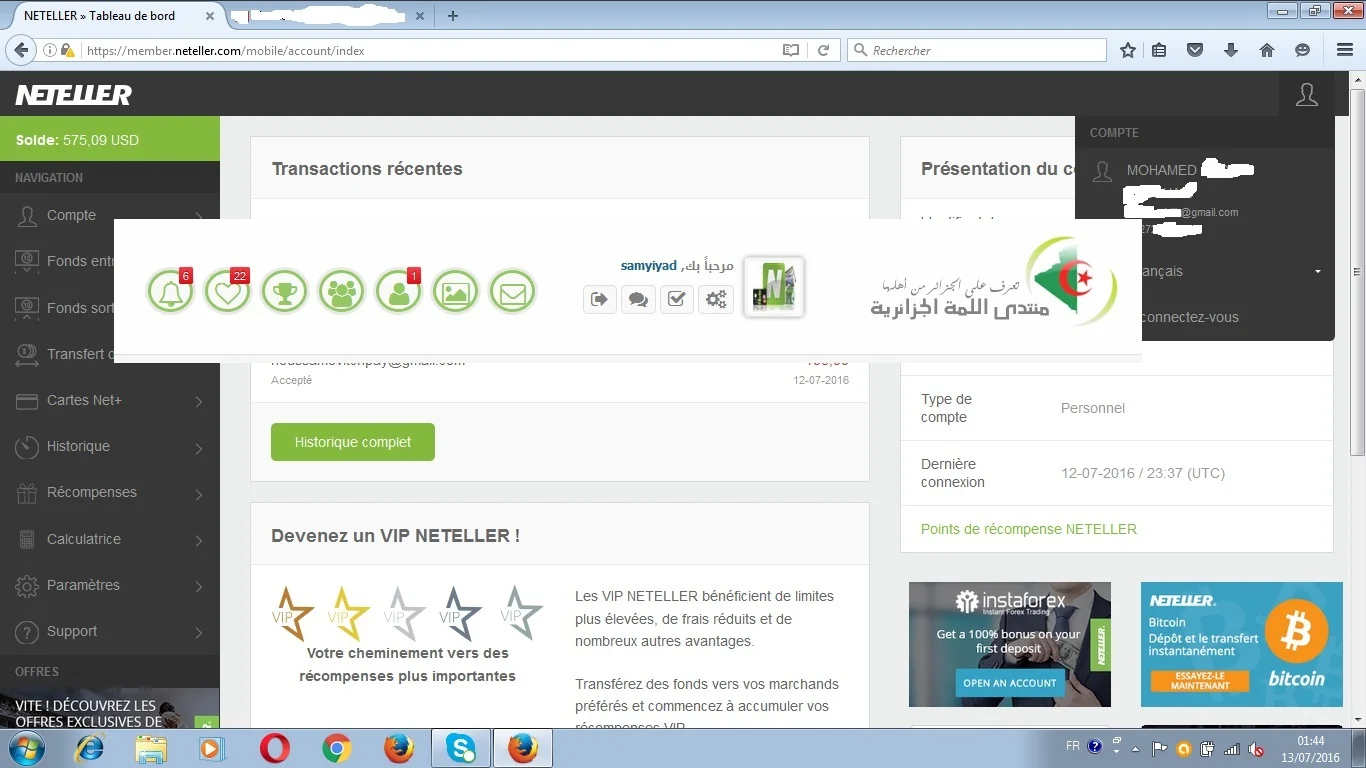Open Points de récompense NETELLER link
The height and width of the screenshot is (768, 1366).
coord(1028,529)
